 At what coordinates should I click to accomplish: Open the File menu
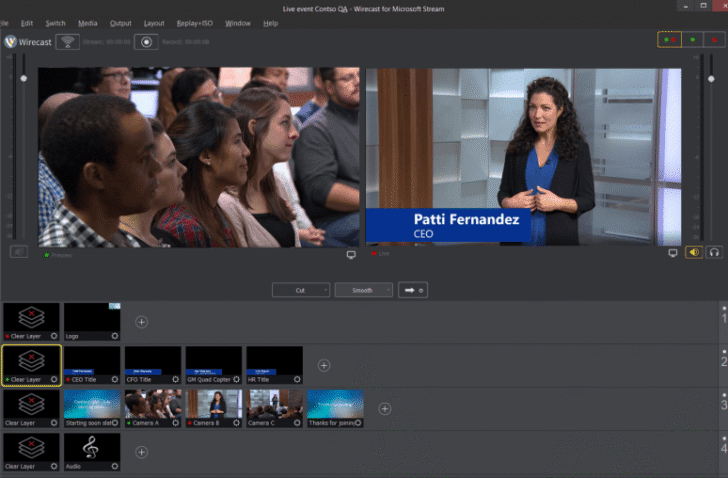click(x=4, y=23)
